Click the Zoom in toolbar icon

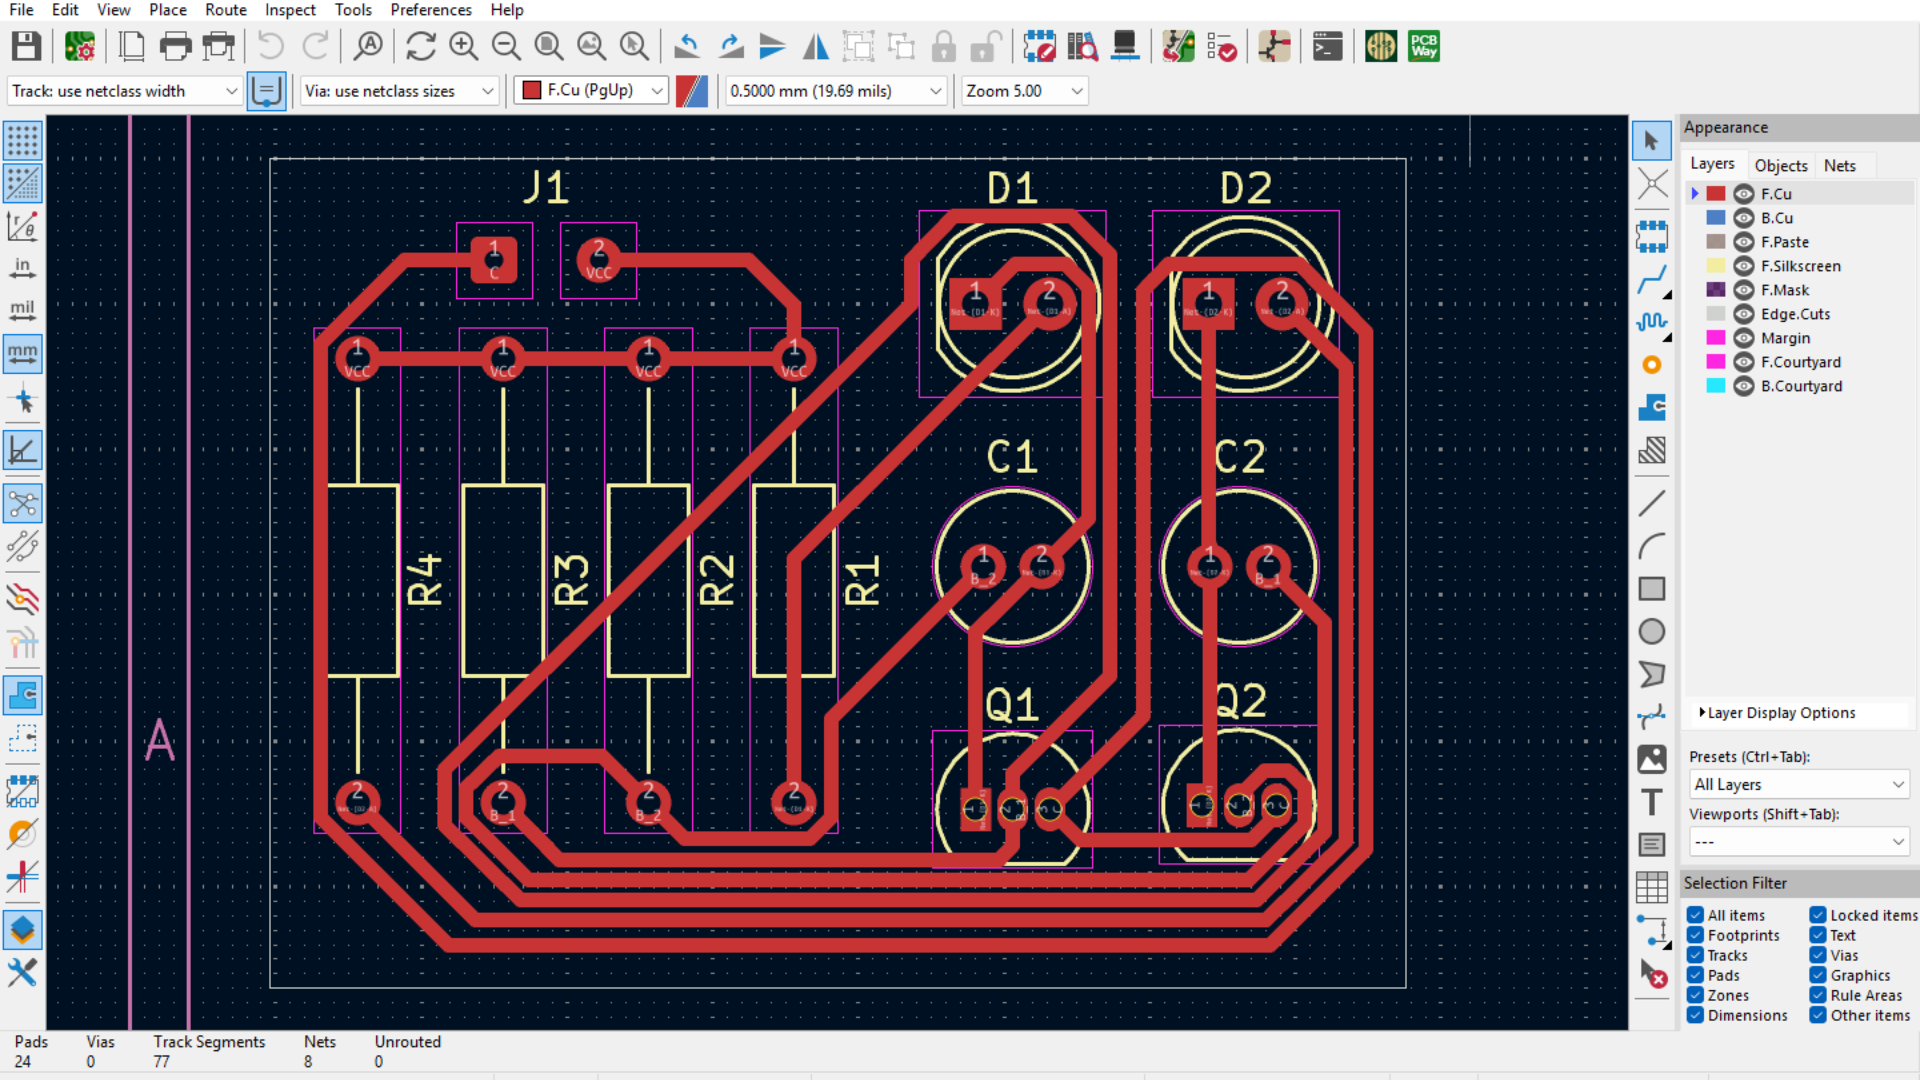(463, 46)
